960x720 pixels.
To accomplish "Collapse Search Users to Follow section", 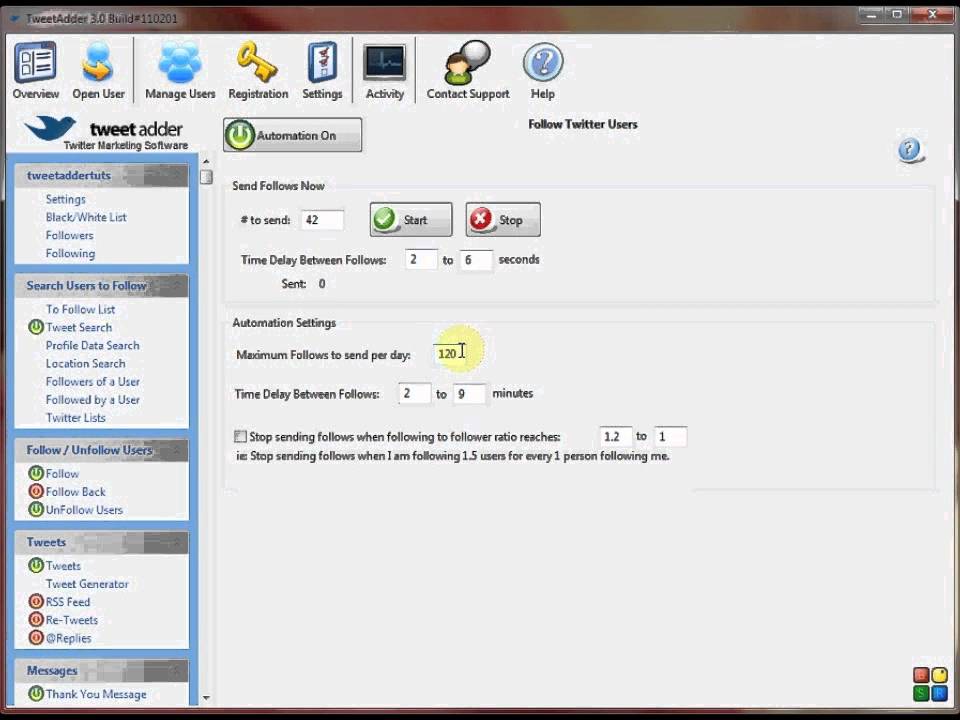I will tap(176, 285).
